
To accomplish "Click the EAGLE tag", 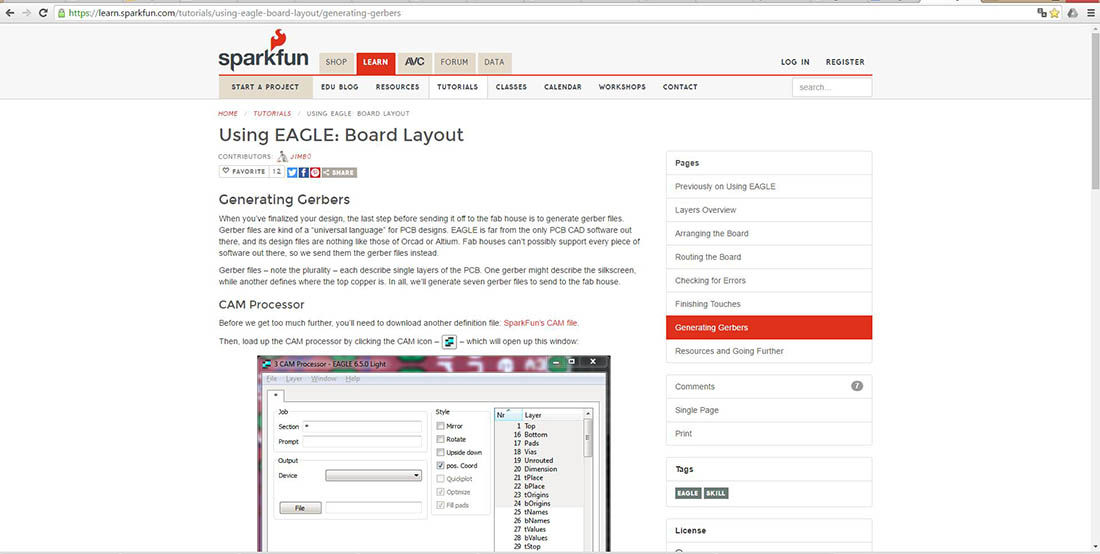I will [x=688, y=493].
